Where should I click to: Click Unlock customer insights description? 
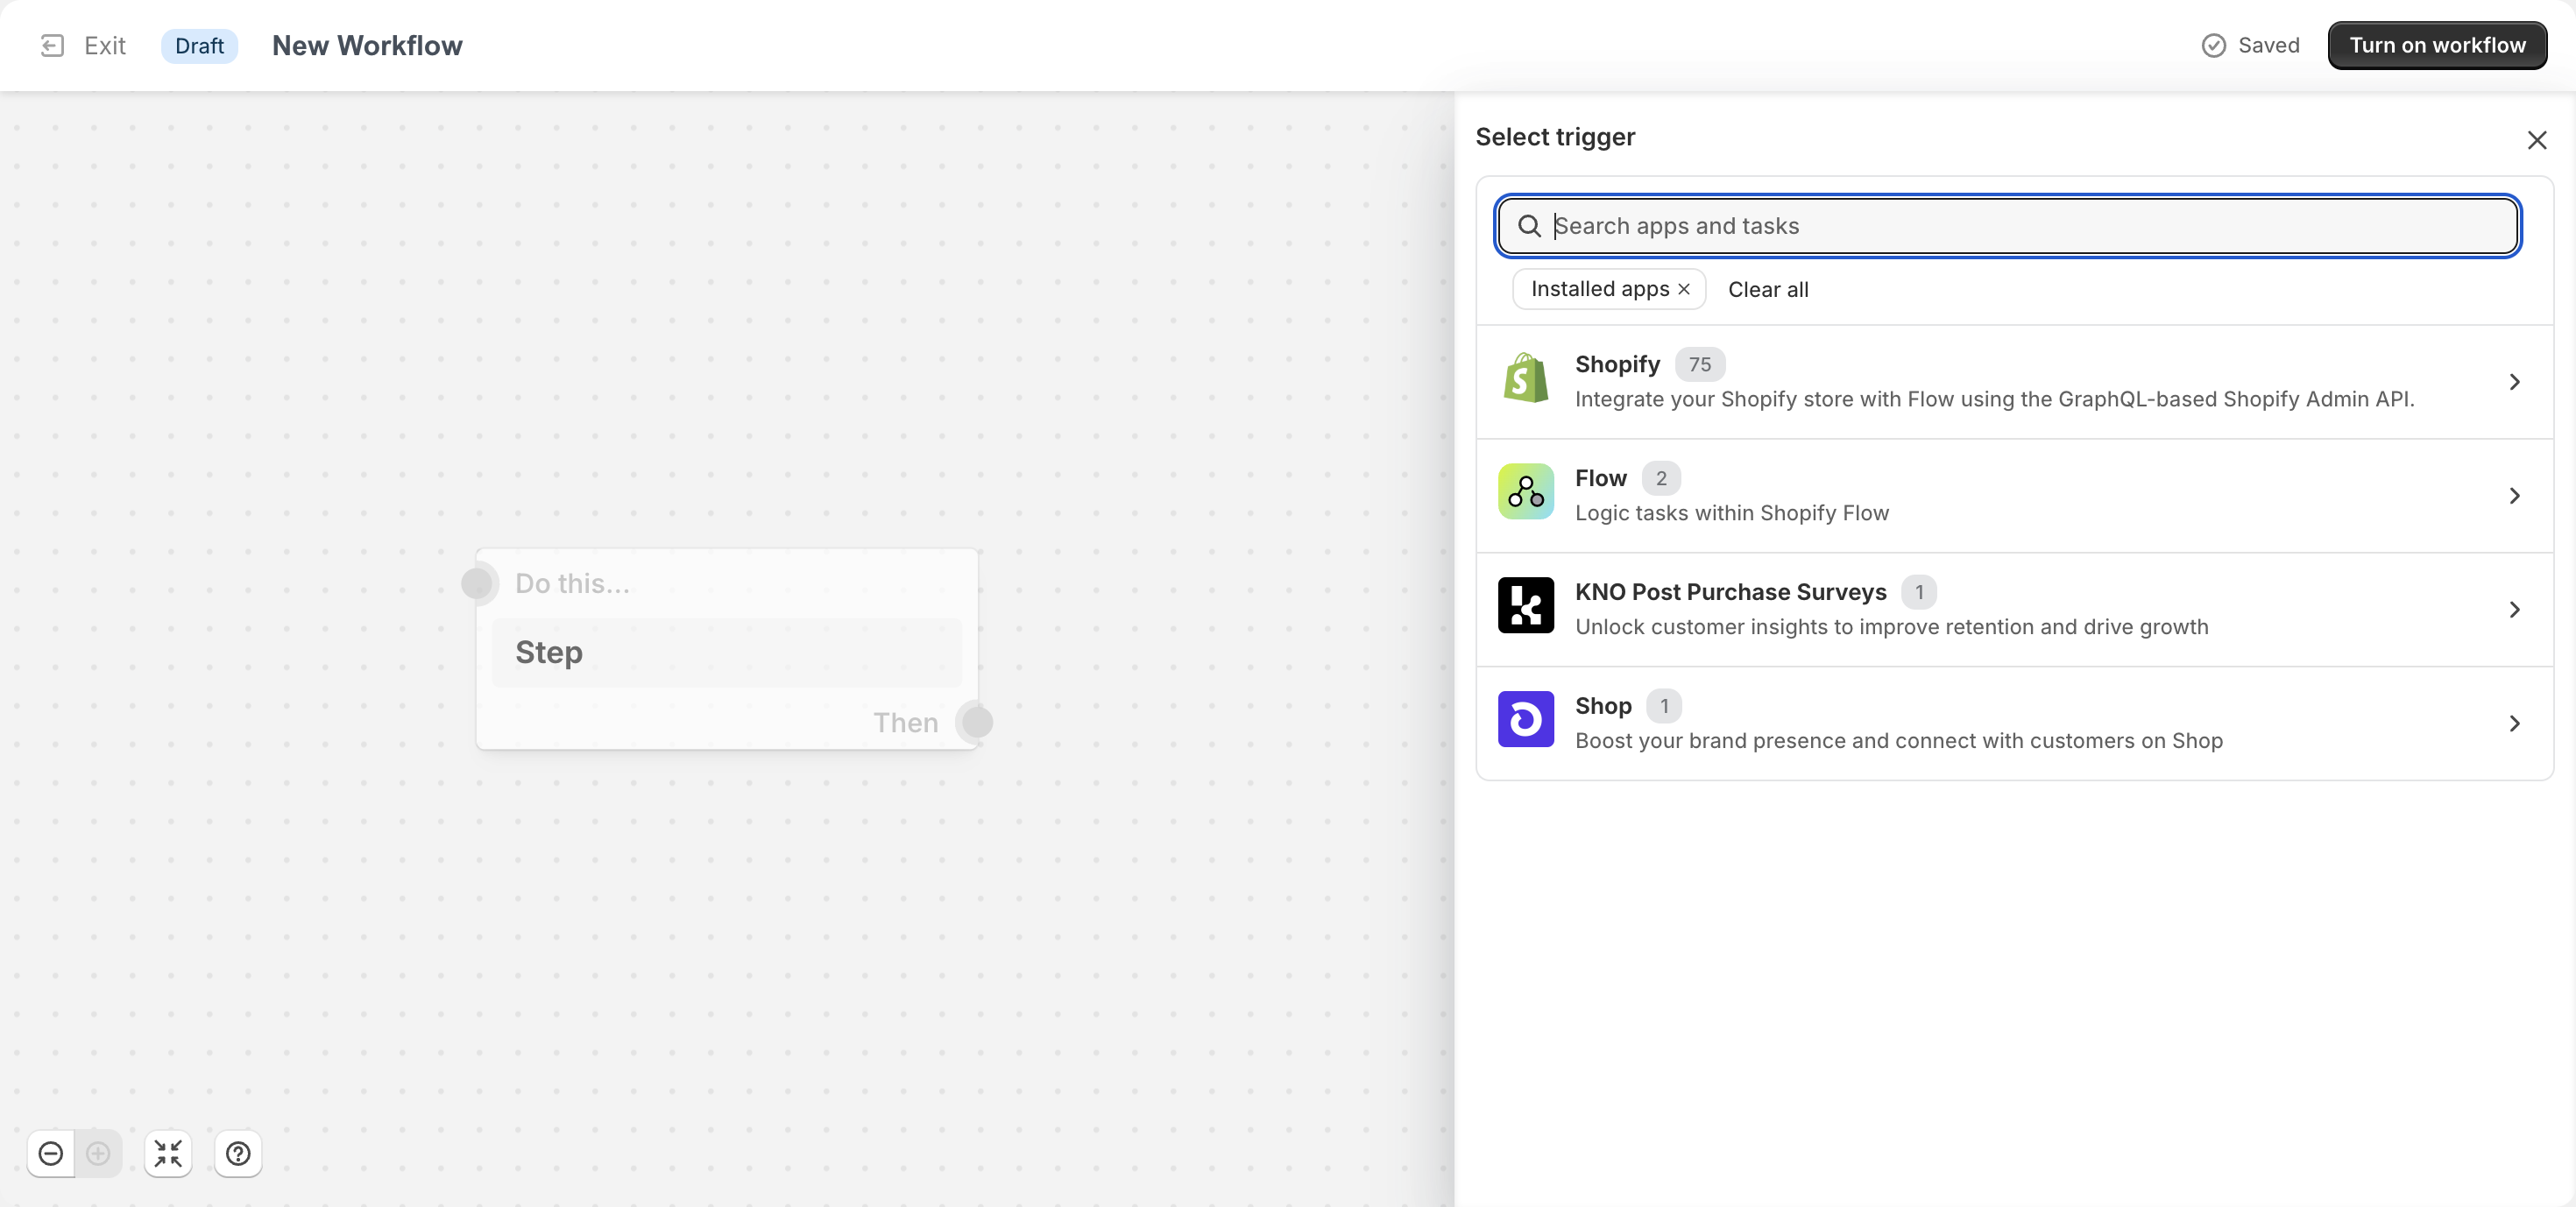(x=1891, y=627)
